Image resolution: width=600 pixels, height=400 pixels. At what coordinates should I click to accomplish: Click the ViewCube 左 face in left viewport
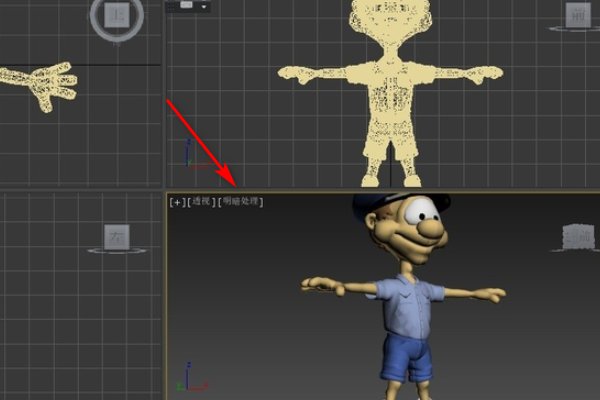(117, 237)
